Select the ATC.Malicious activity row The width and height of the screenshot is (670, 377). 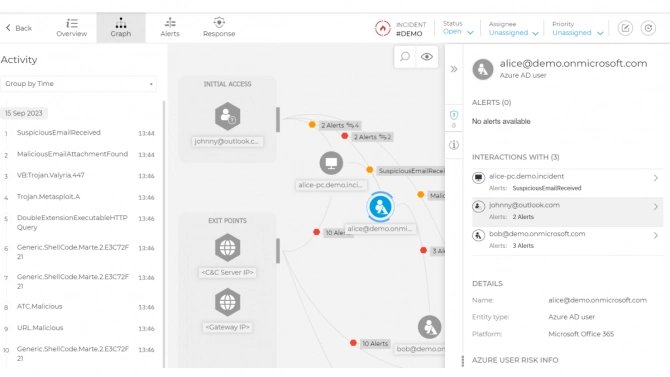click(x=79, y=306)
